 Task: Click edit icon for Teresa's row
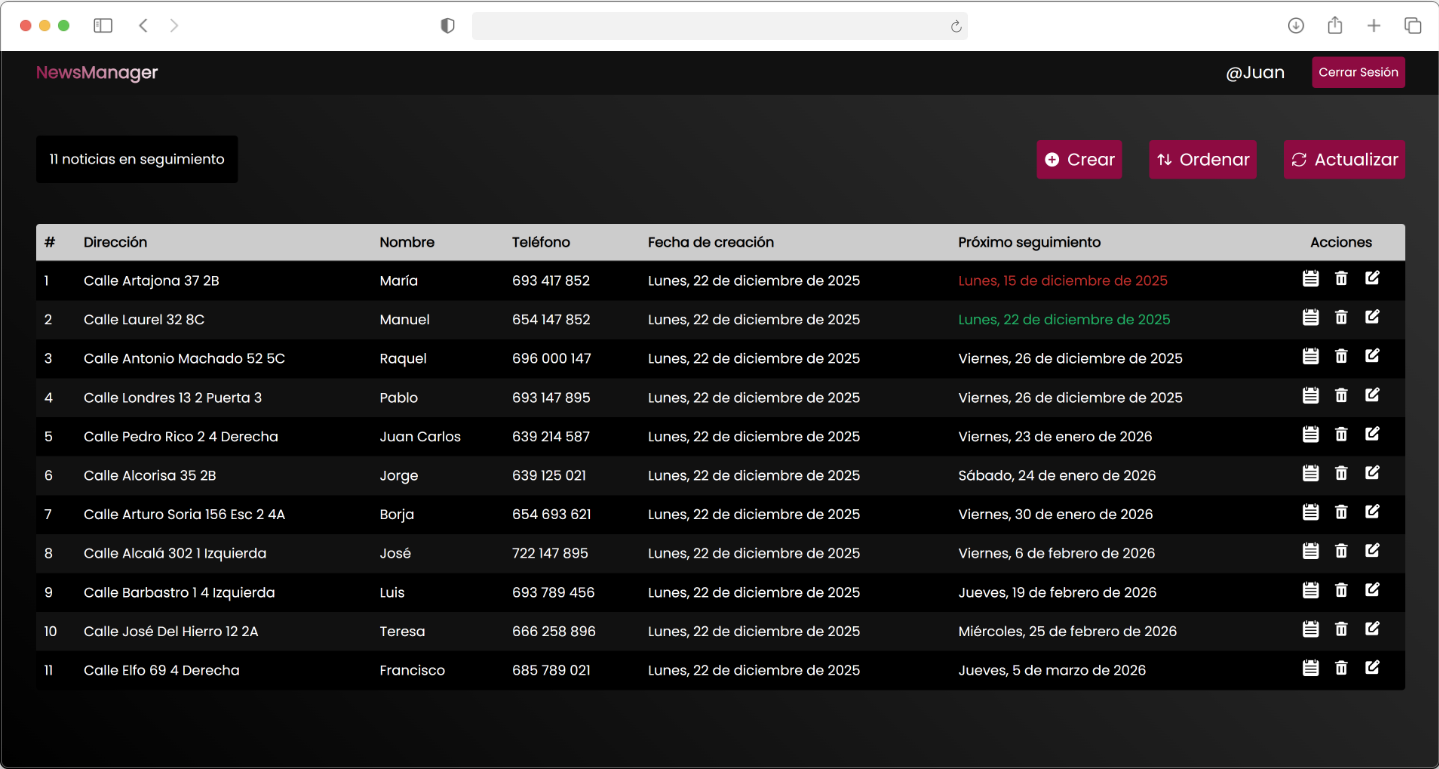tap(1372, 629)
